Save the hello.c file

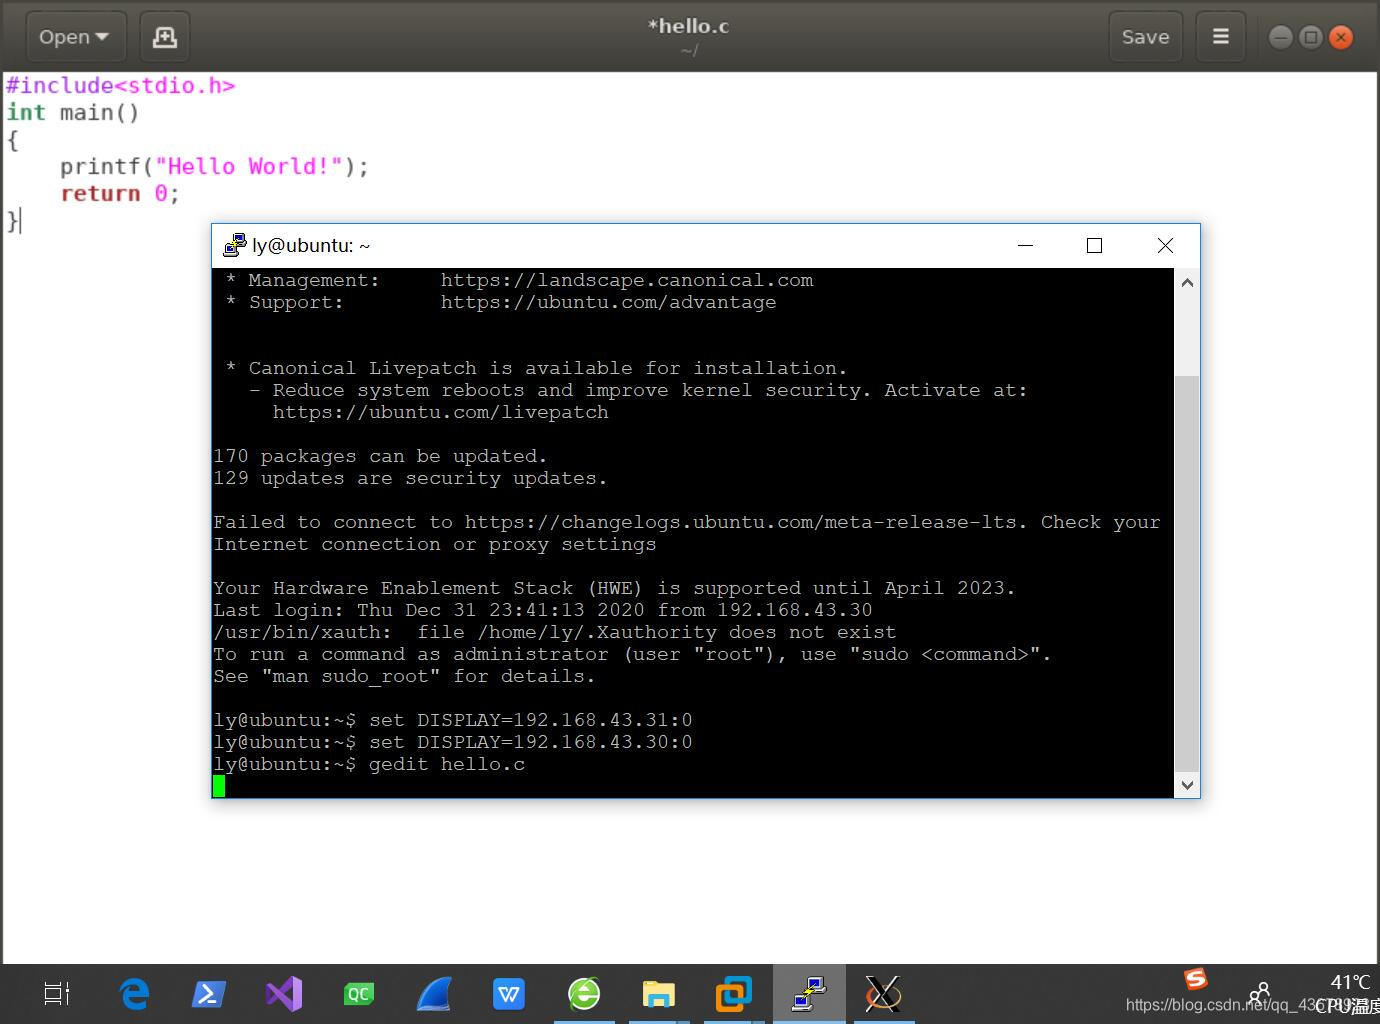[x=1145, y=37]
